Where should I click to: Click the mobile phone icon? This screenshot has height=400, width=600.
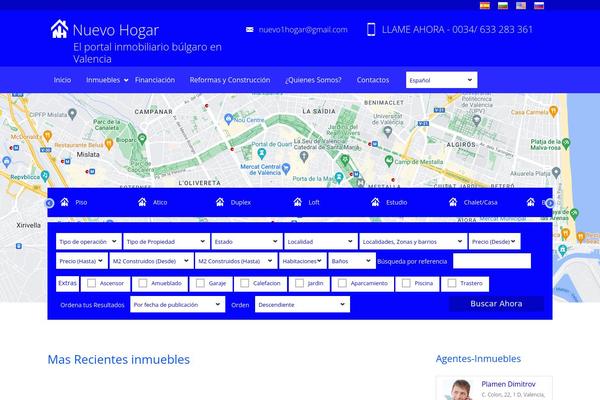(371, 29)
